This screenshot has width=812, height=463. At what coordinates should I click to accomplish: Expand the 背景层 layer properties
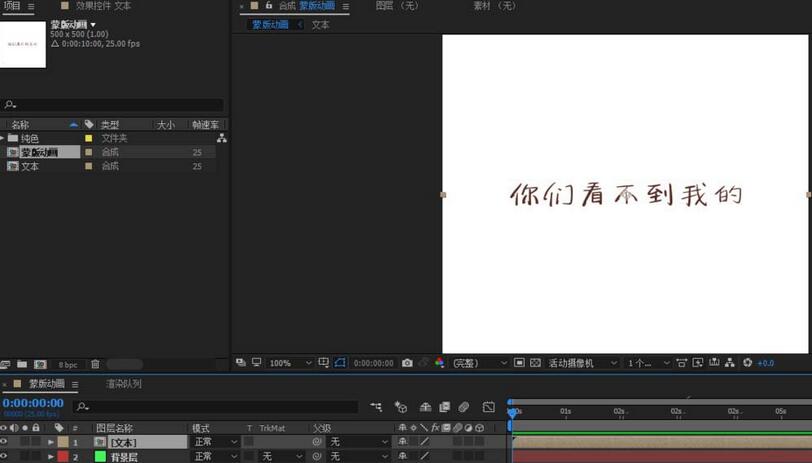click(x=51, y=457)
